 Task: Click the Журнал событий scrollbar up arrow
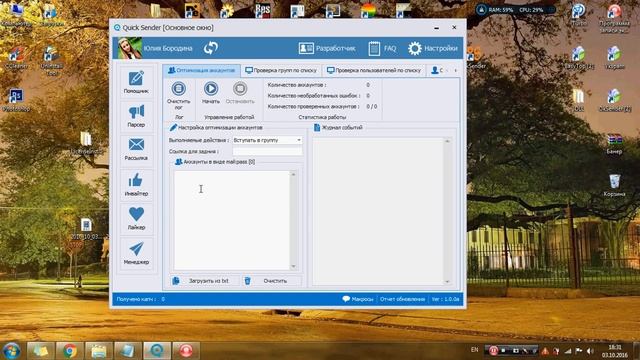point(447,141)
